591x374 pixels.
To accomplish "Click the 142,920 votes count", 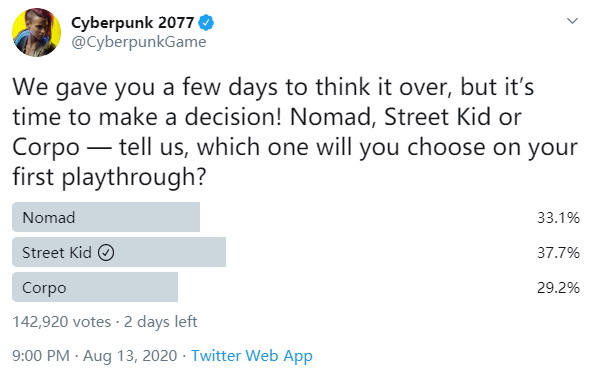I will (x=62, y=322).
